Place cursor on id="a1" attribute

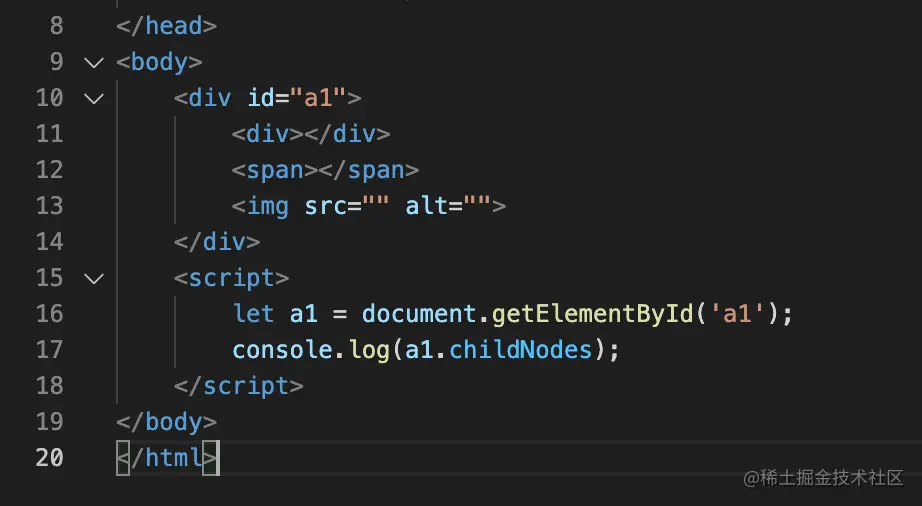tap(297, 98)
